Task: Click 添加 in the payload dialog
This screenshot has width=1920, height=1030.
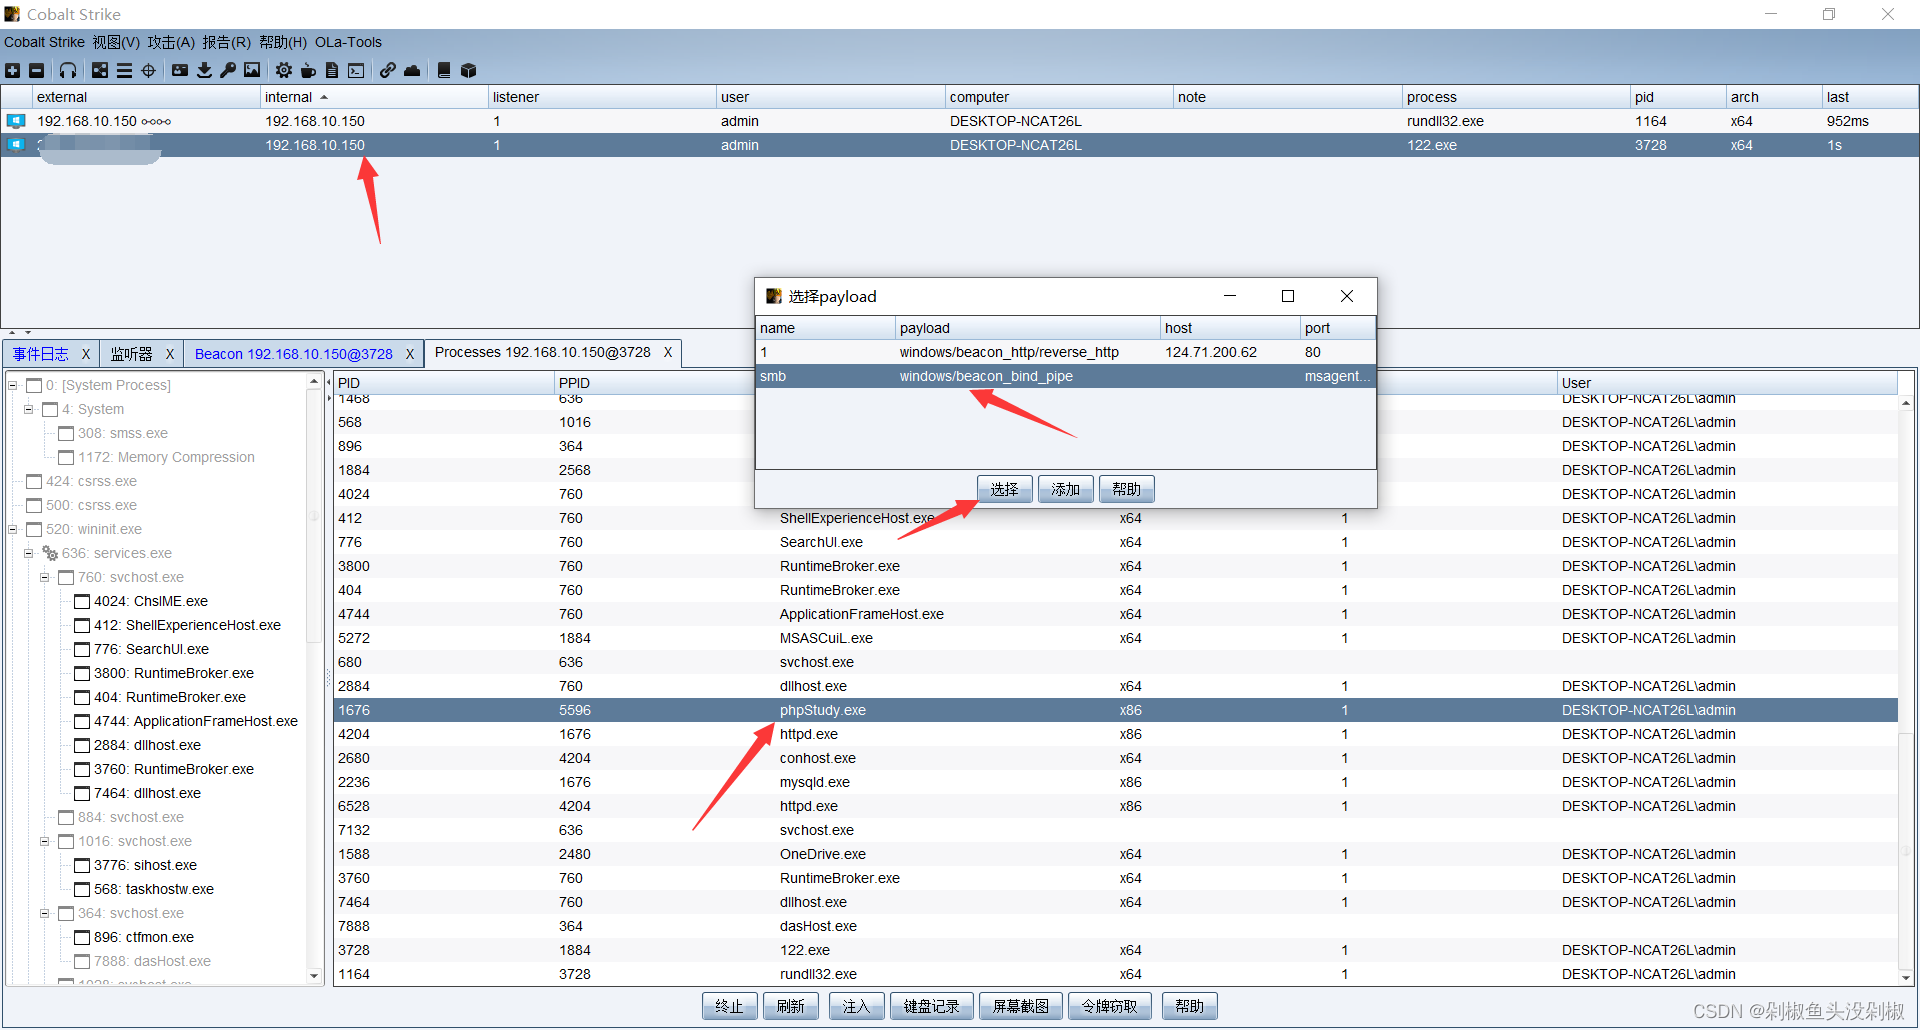Action: coord(1066,489)
